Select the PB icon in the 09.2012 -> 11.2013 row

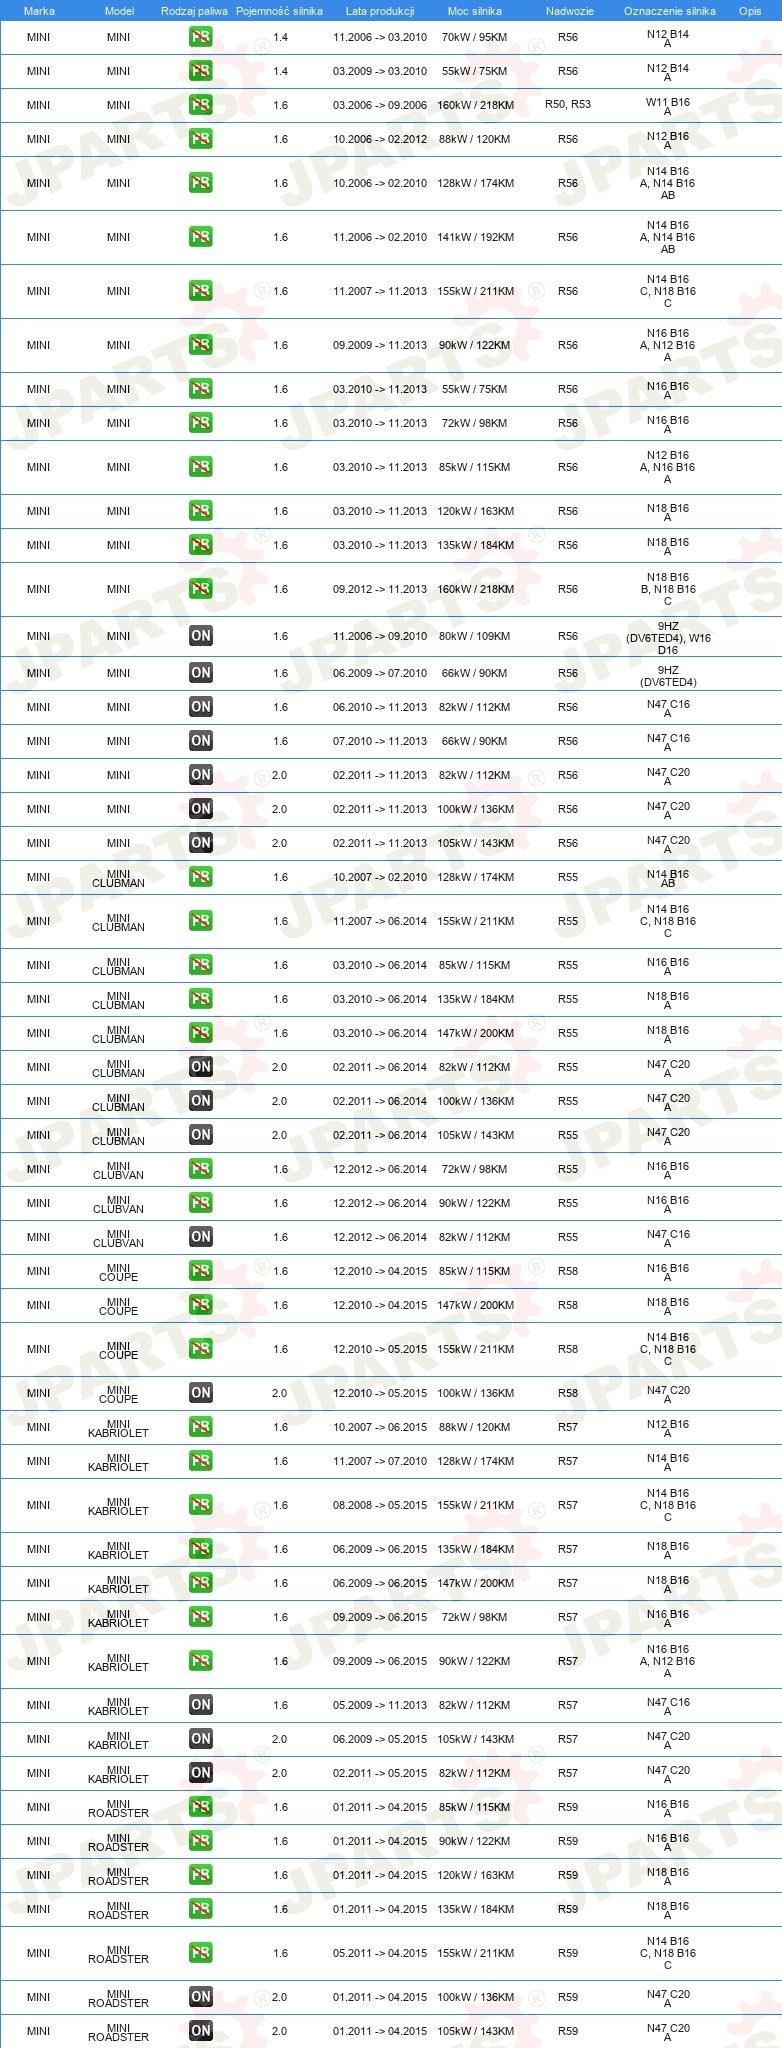click(200, 589)
